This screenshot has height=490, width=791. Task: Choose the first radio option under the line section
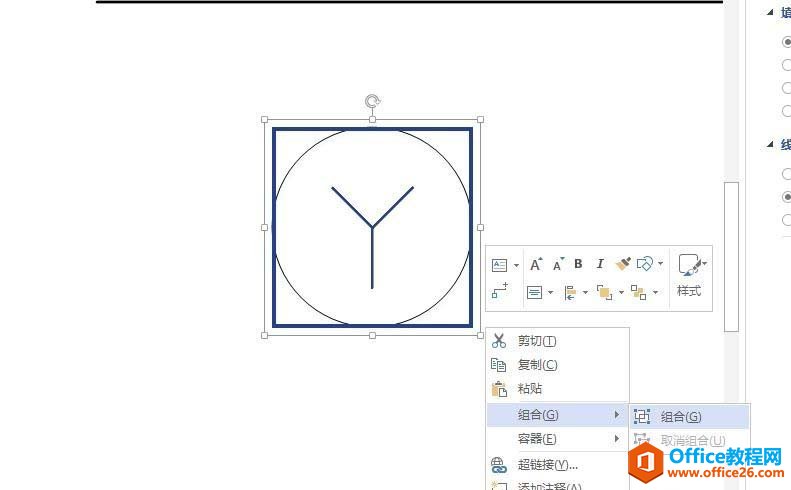click(x=787, y=174)
